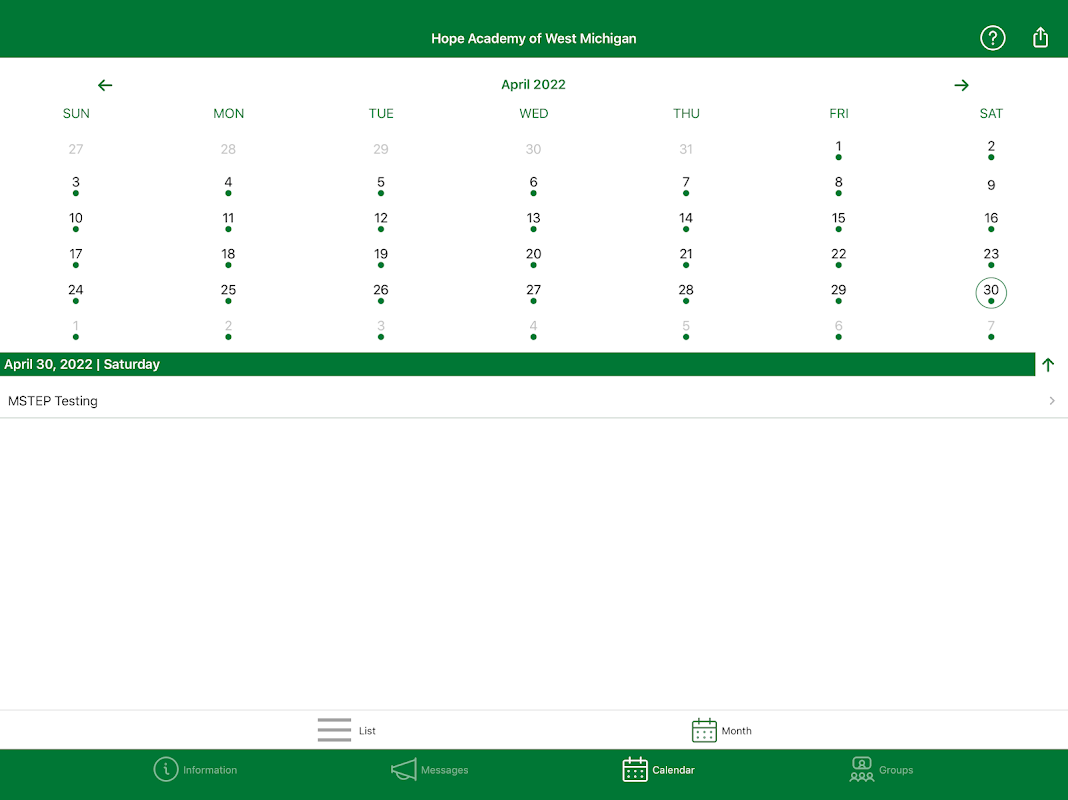Viewport: 1068px width, 800px height.
Task: Select April 14 on the calendar
Action: point(686,221)
